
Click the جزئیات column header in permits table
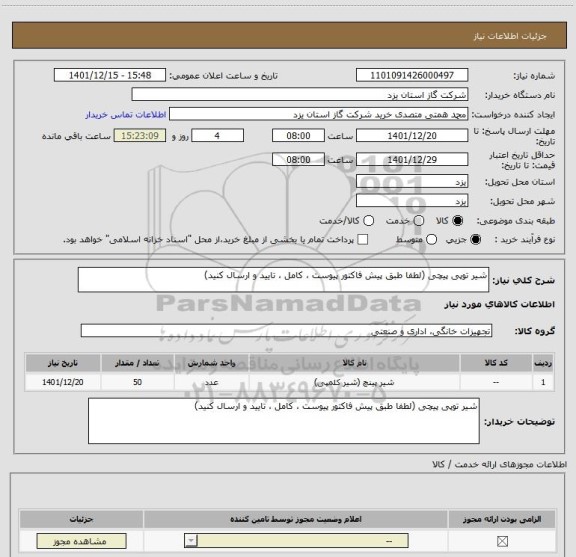click(81, 519)
